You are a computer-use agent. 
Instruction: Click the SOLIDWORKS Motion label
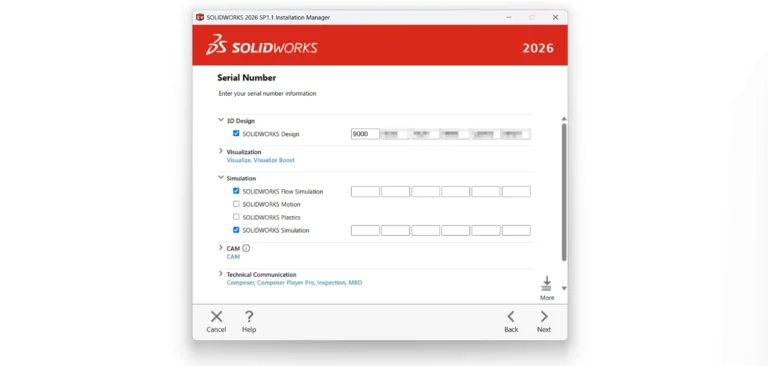(271, 204)
